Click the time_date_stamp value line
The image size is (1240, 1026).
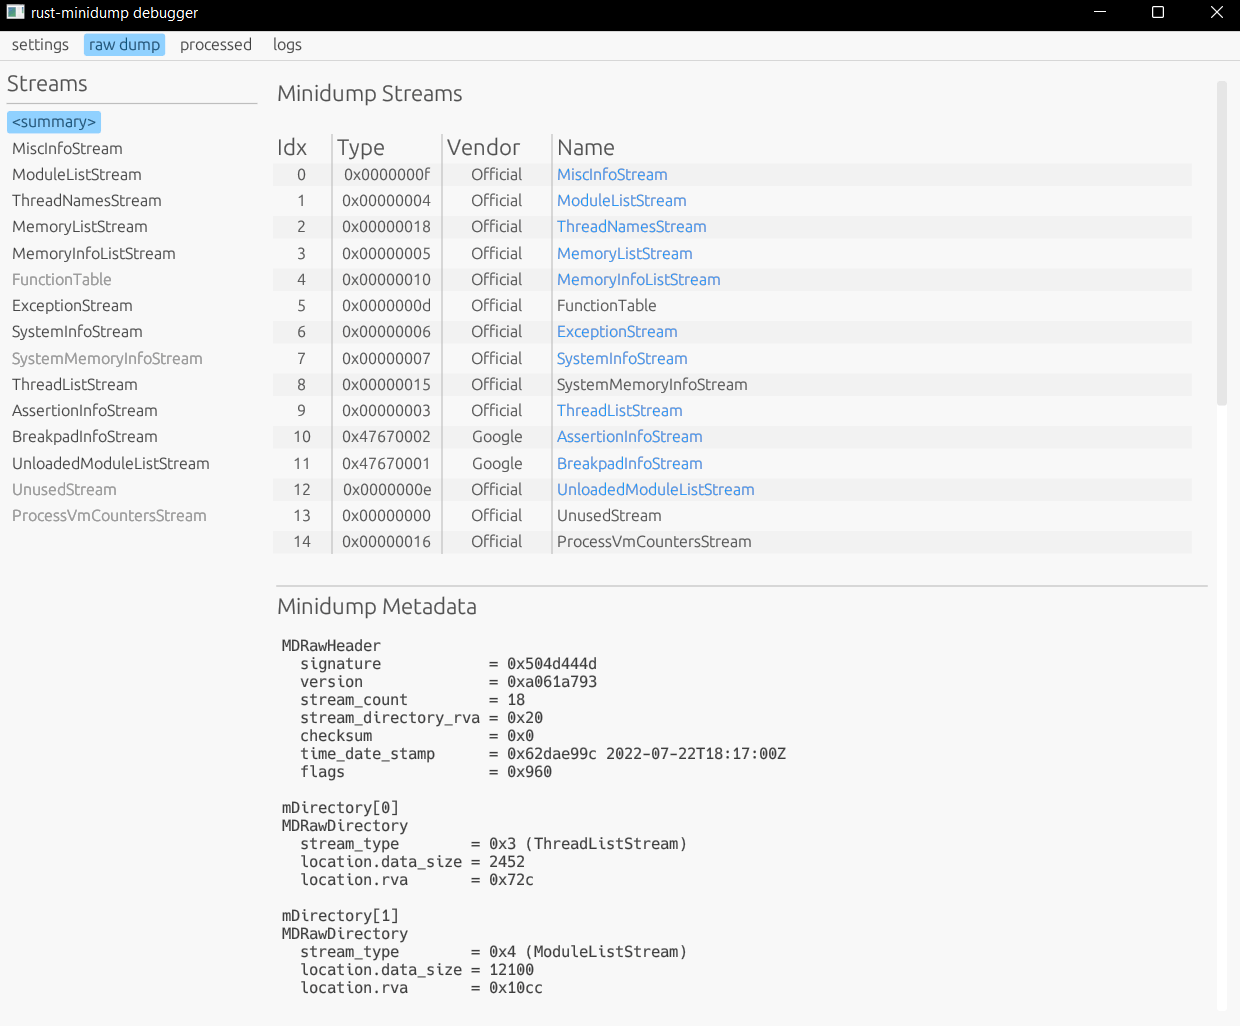[646, 754]
